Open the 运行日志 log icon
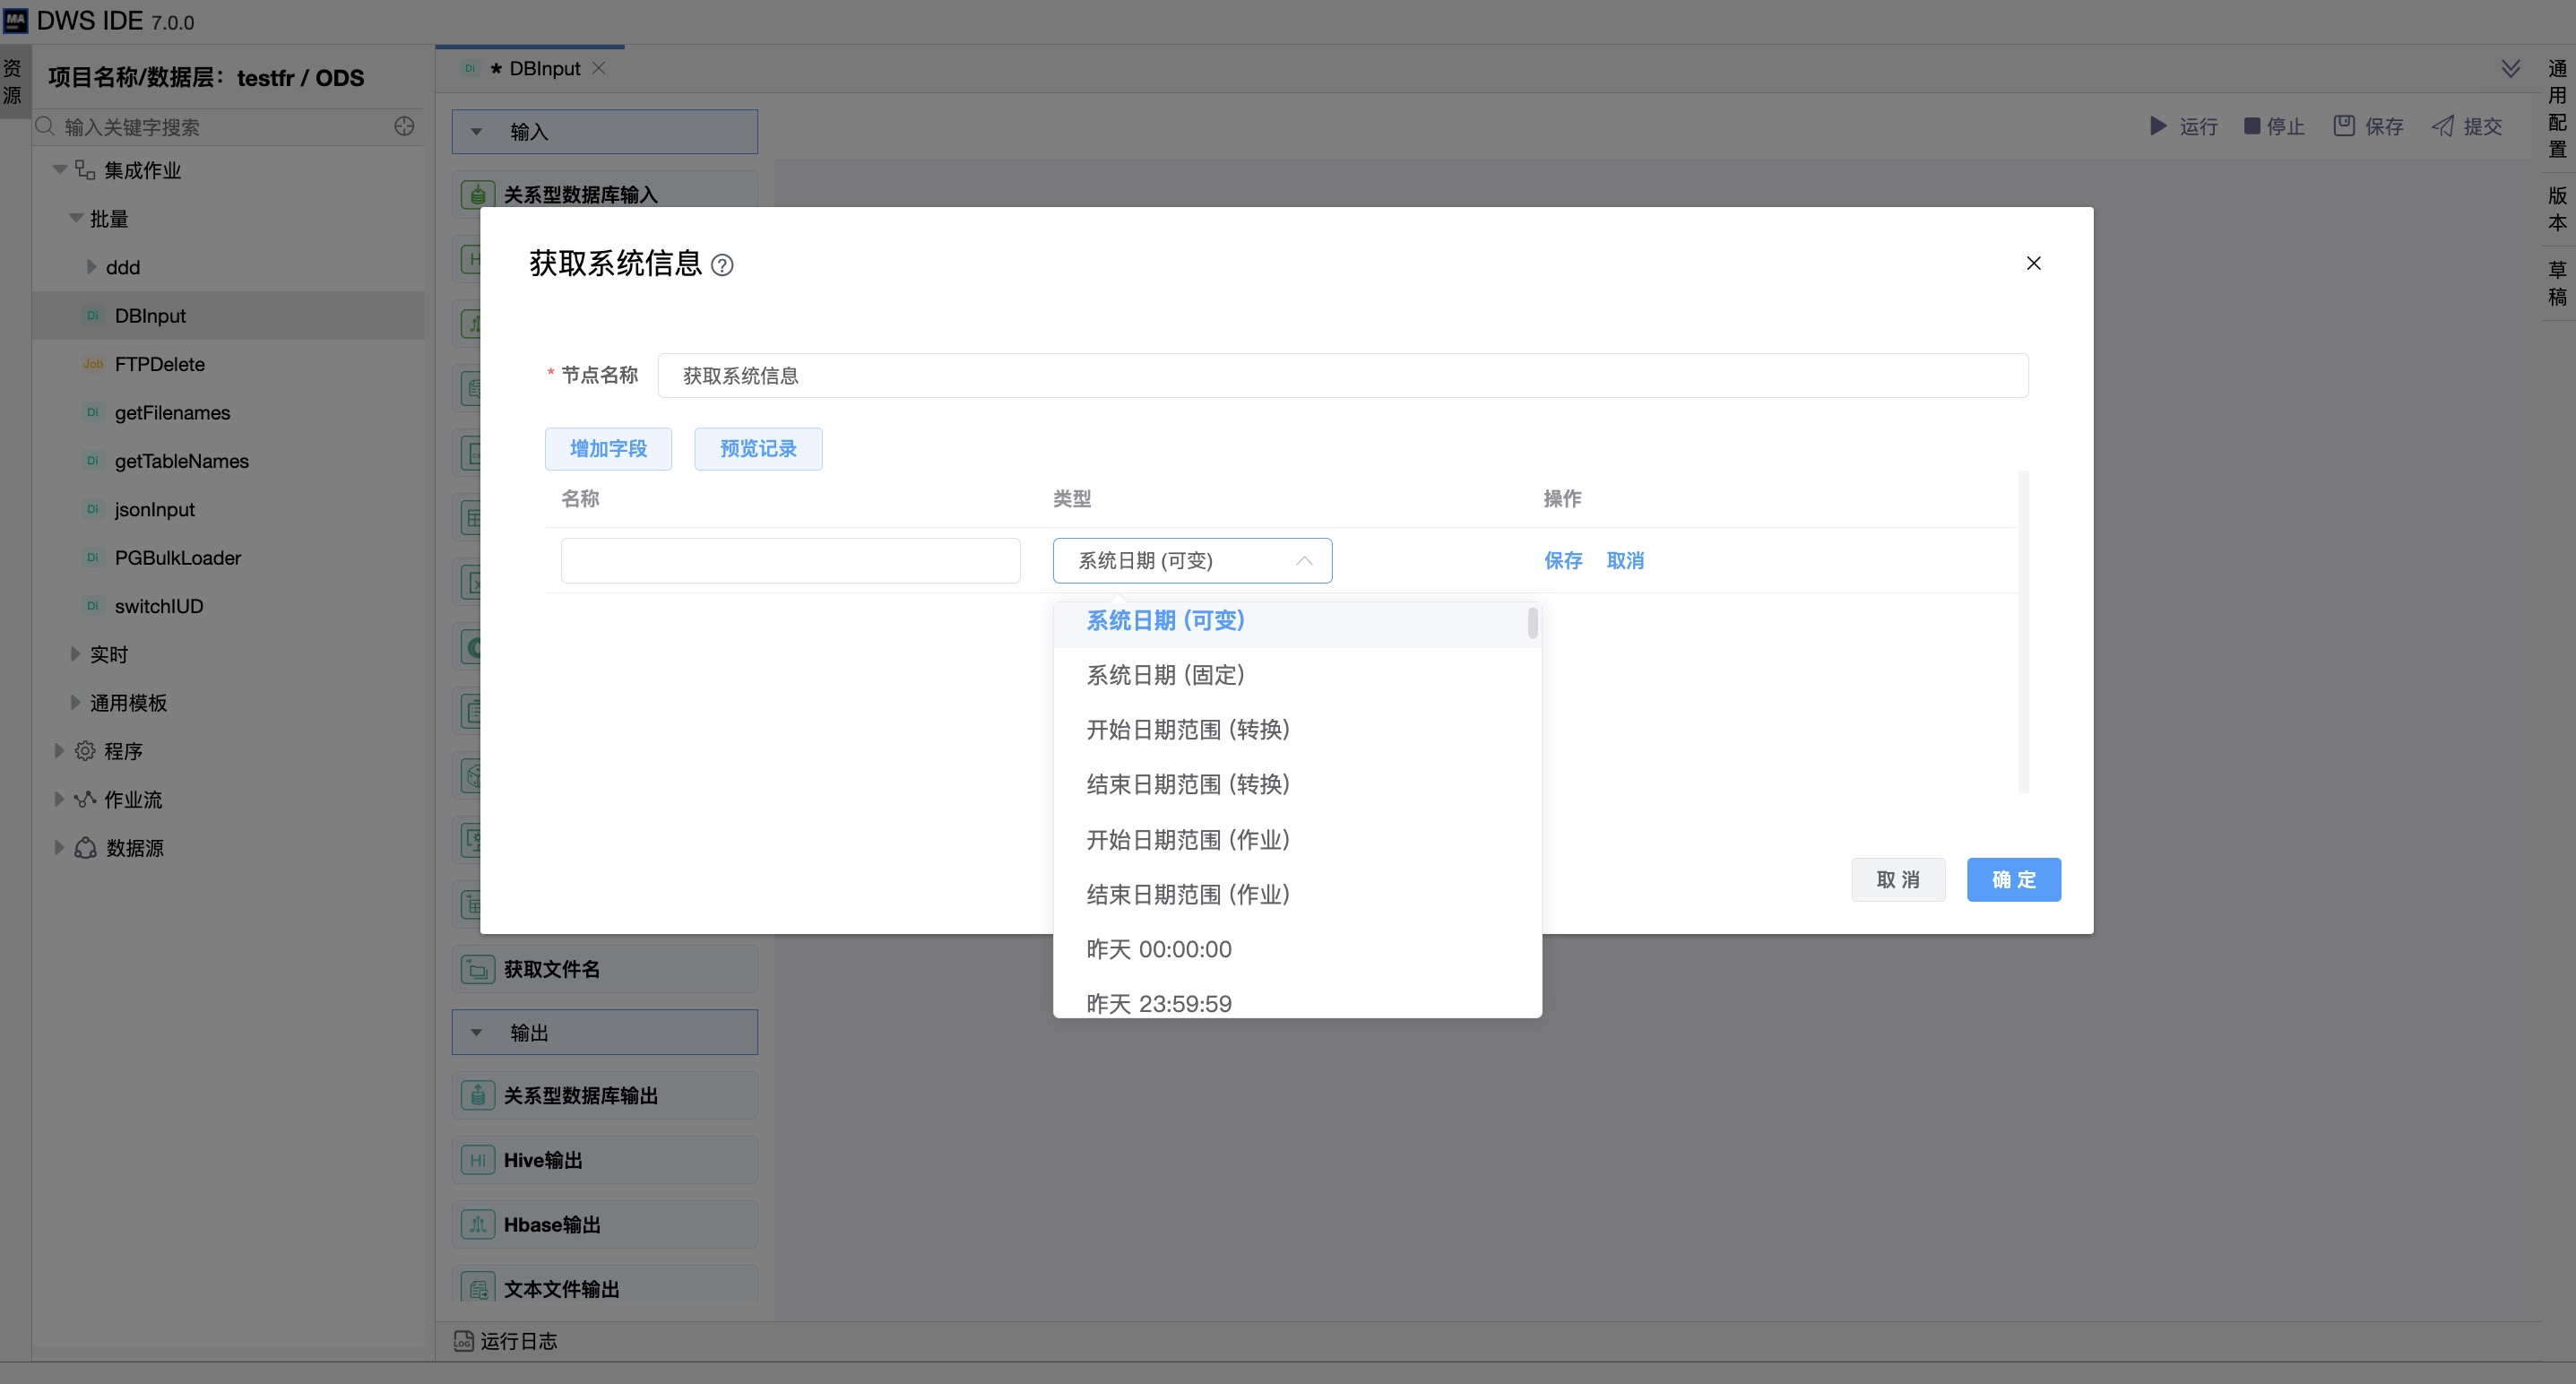 click(x=463, y=1341)
